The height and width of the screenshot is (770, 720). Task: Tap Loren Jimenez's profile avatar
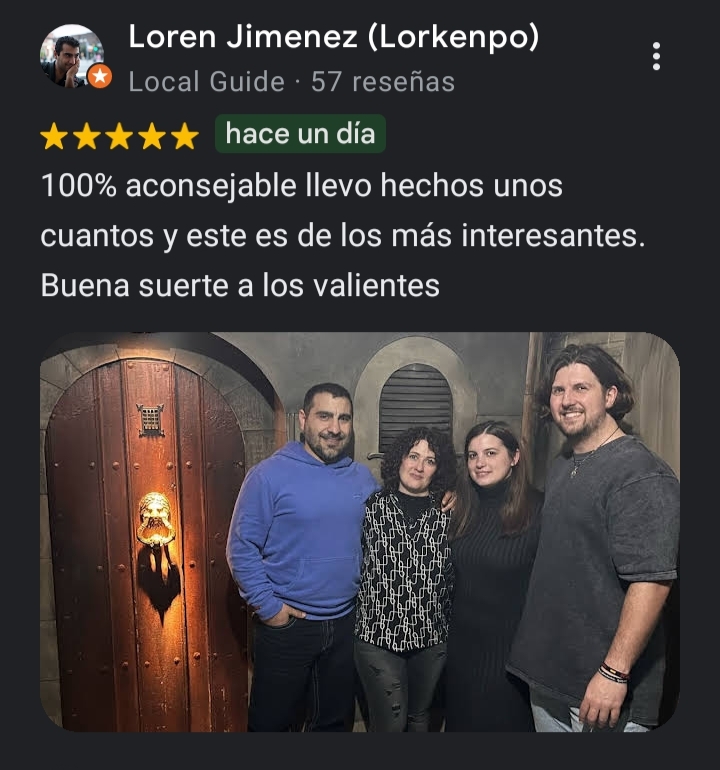point(72,56)
